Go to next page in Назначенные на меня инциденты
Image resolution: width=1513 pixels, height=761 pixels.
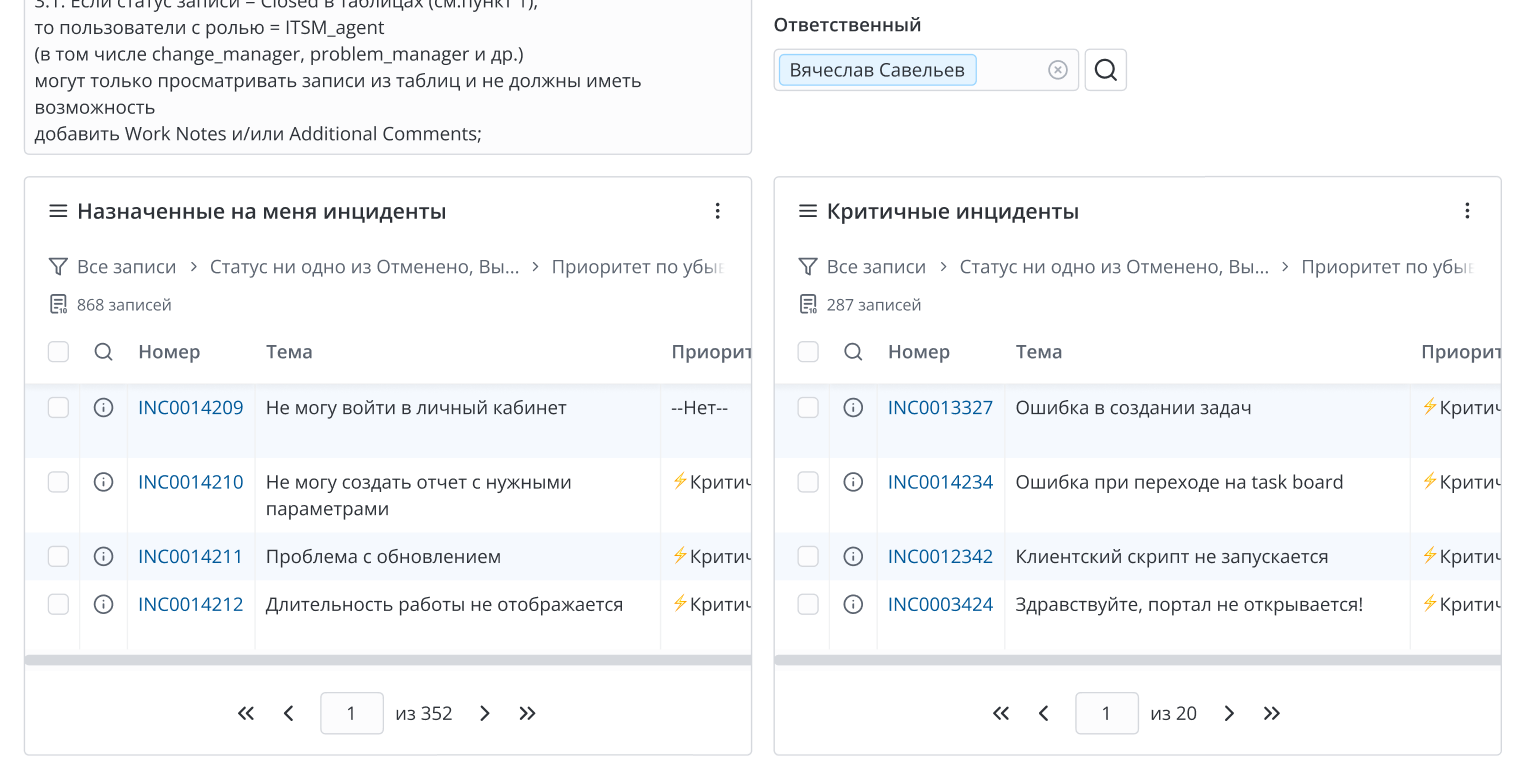[x=484, y=713]
